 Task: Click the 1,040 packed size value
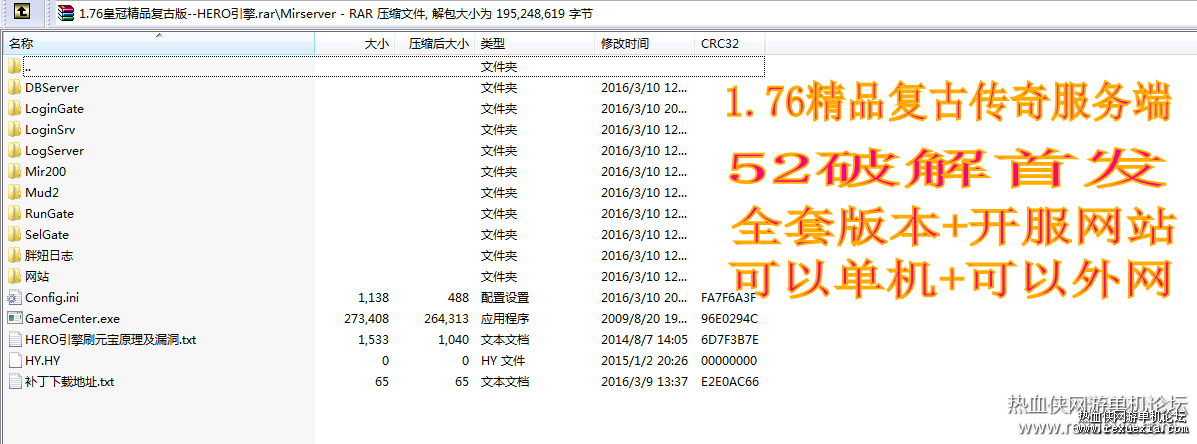pyautogui.click(x=452, y=339)
